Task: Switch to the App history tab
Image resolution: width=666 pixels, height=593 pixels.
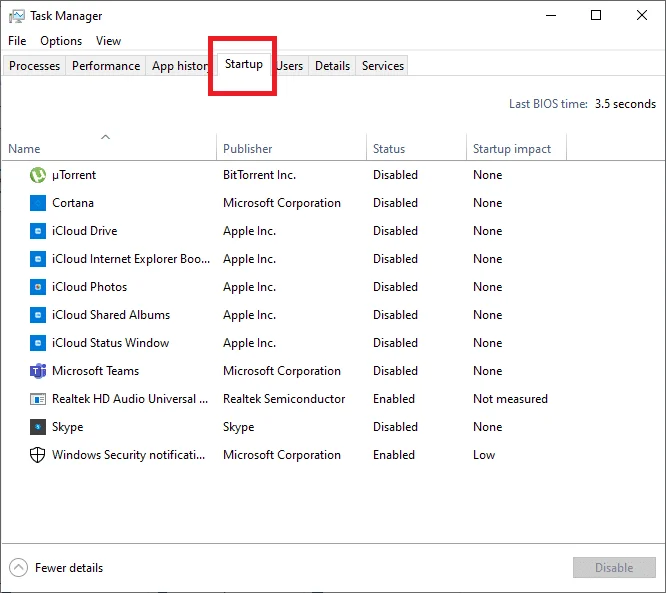Action: coord(180,66)
